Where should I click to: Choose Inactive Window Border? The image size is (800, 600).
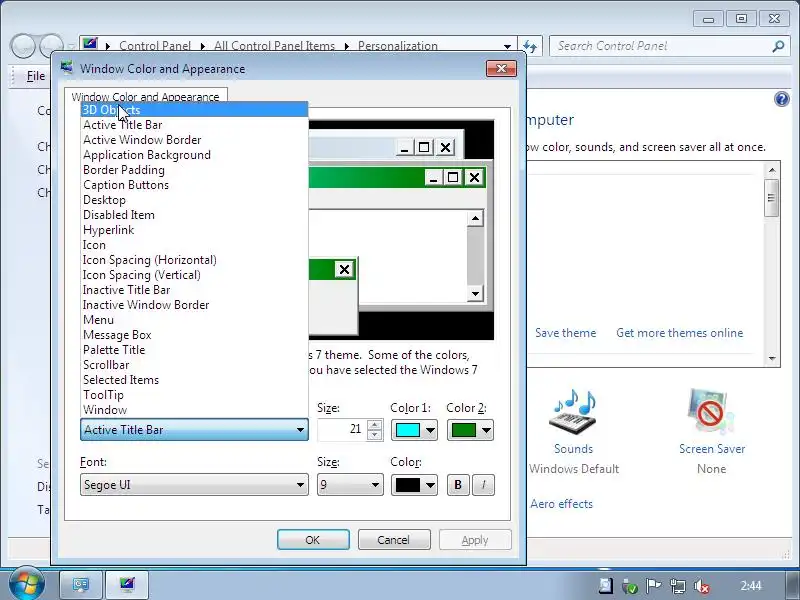pos(194,305)
